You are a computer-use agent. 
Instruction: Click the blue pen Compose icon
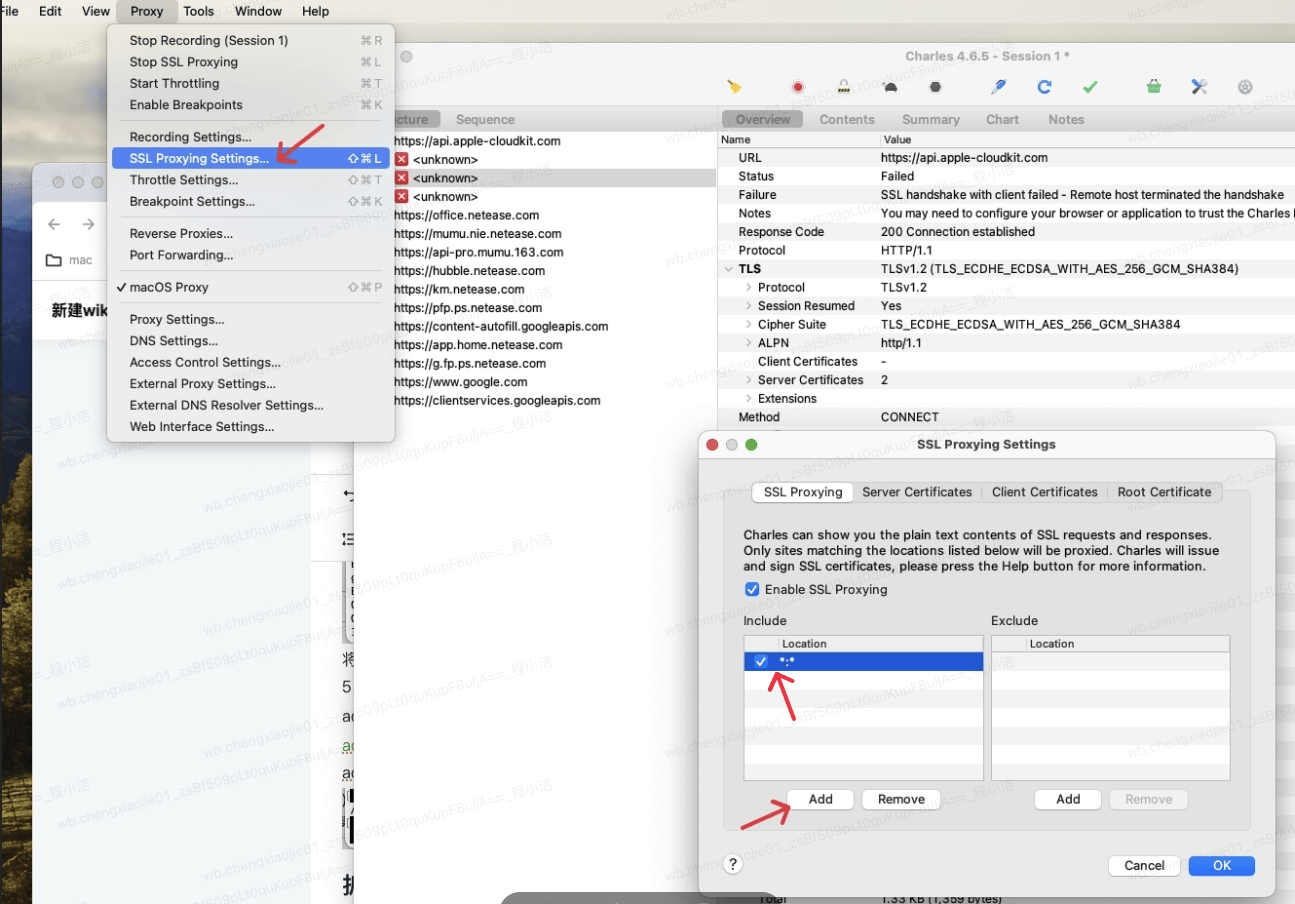pos(998,87)
